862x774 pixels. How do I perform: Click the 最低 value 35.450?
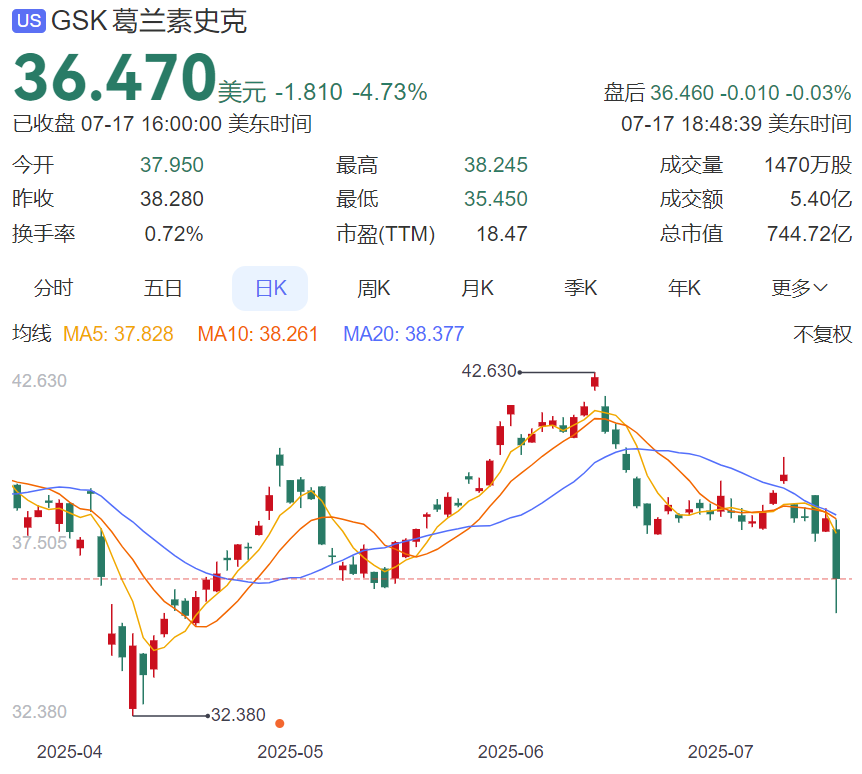pos(495,199)
